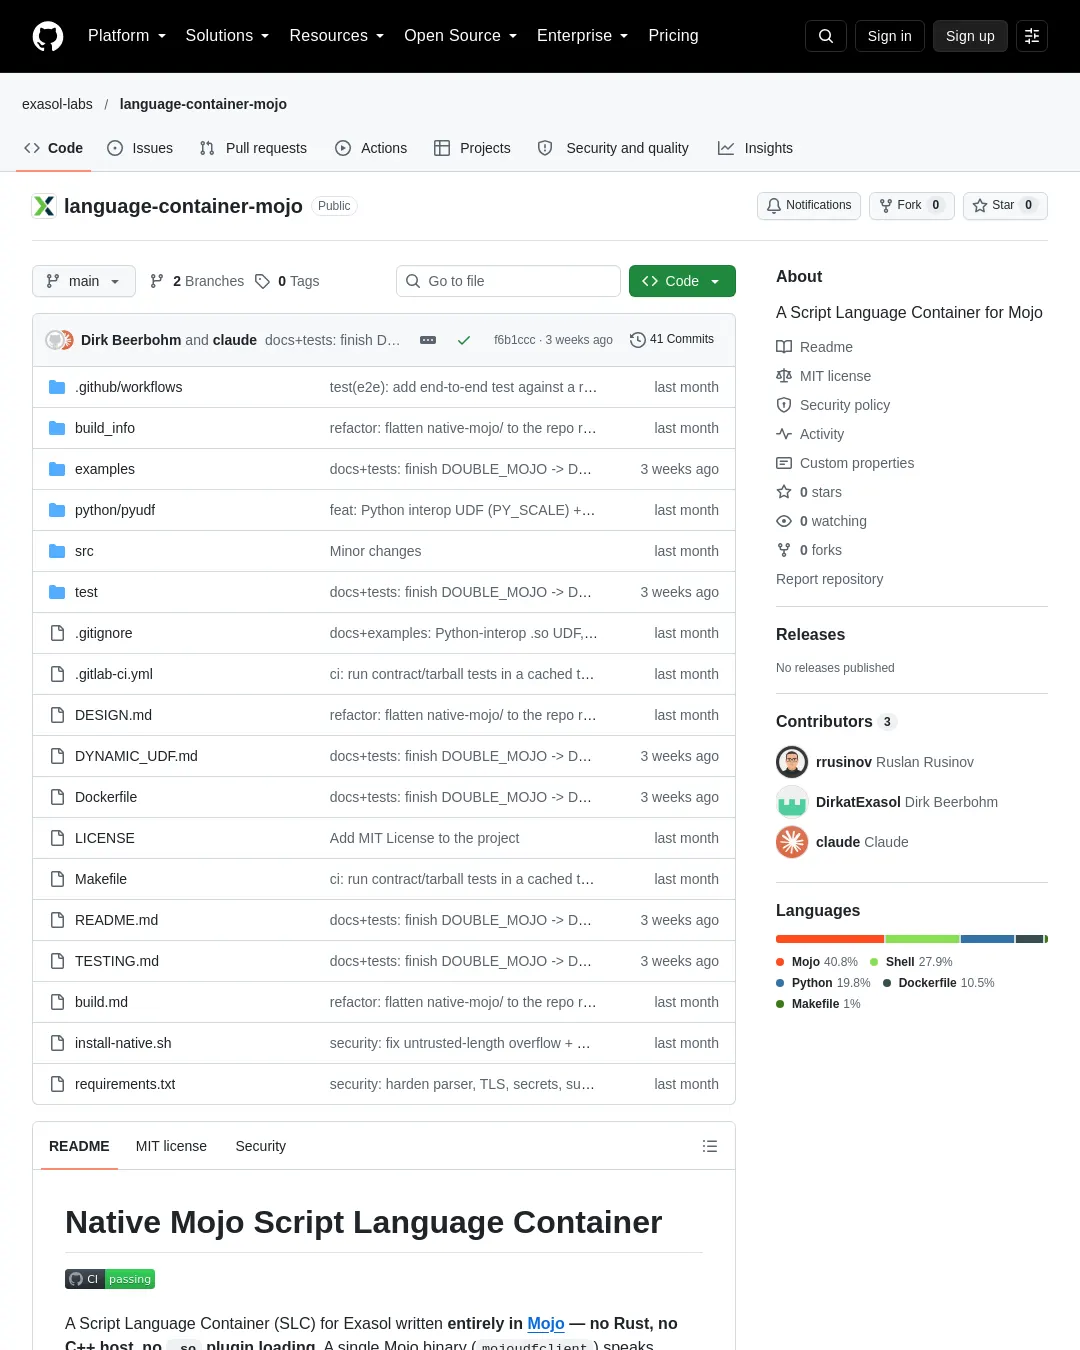Viewport: 1080px width, 1350px height.
Task: Click the Activity pulse icon
Action: click(784, 434)
